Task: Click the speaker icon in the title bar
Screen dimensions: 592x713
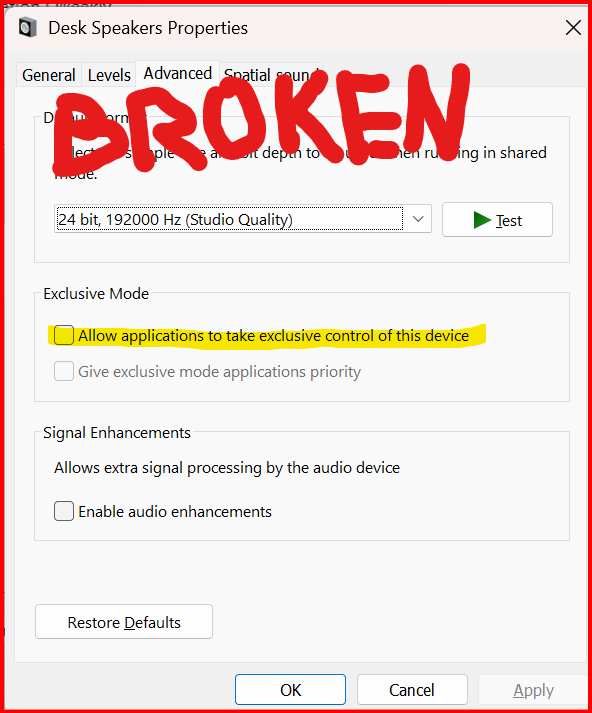Action: tap(27, 27)
